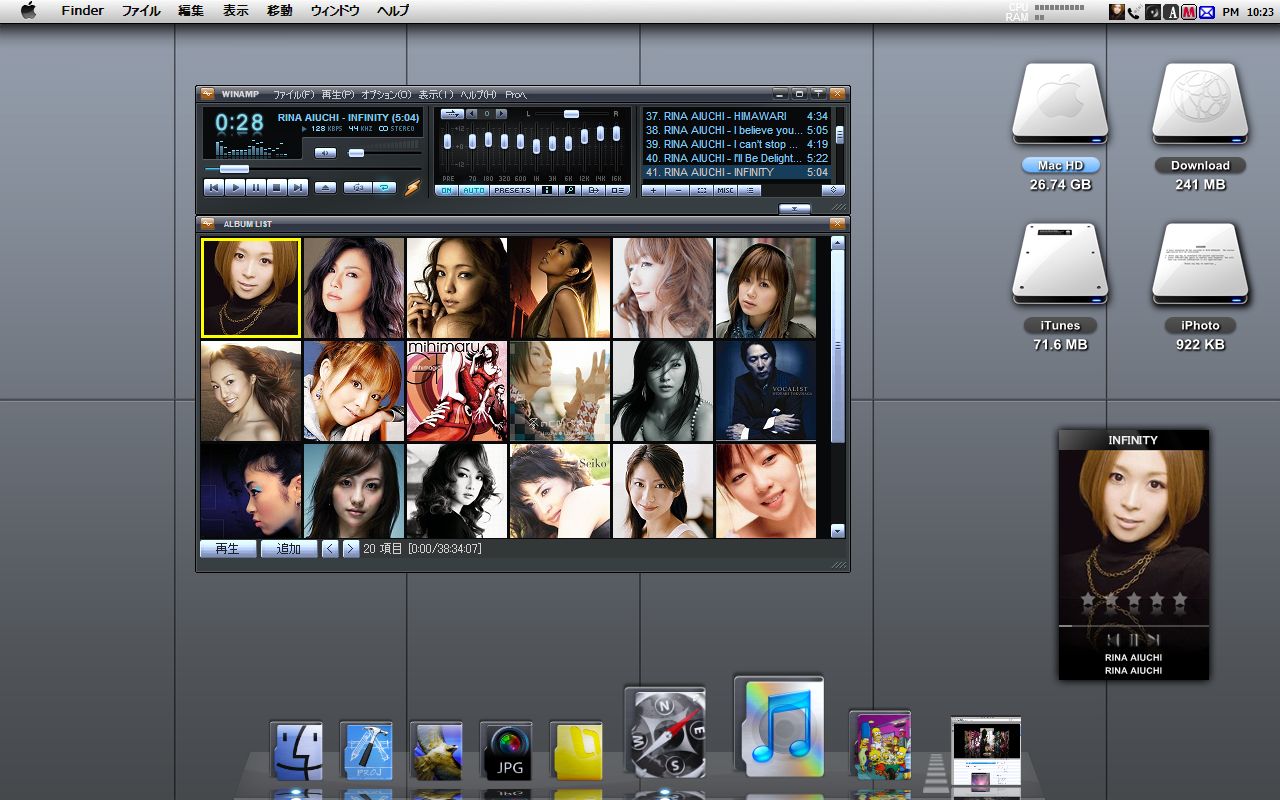Open playlist MISC menu

tap(725, 190)
